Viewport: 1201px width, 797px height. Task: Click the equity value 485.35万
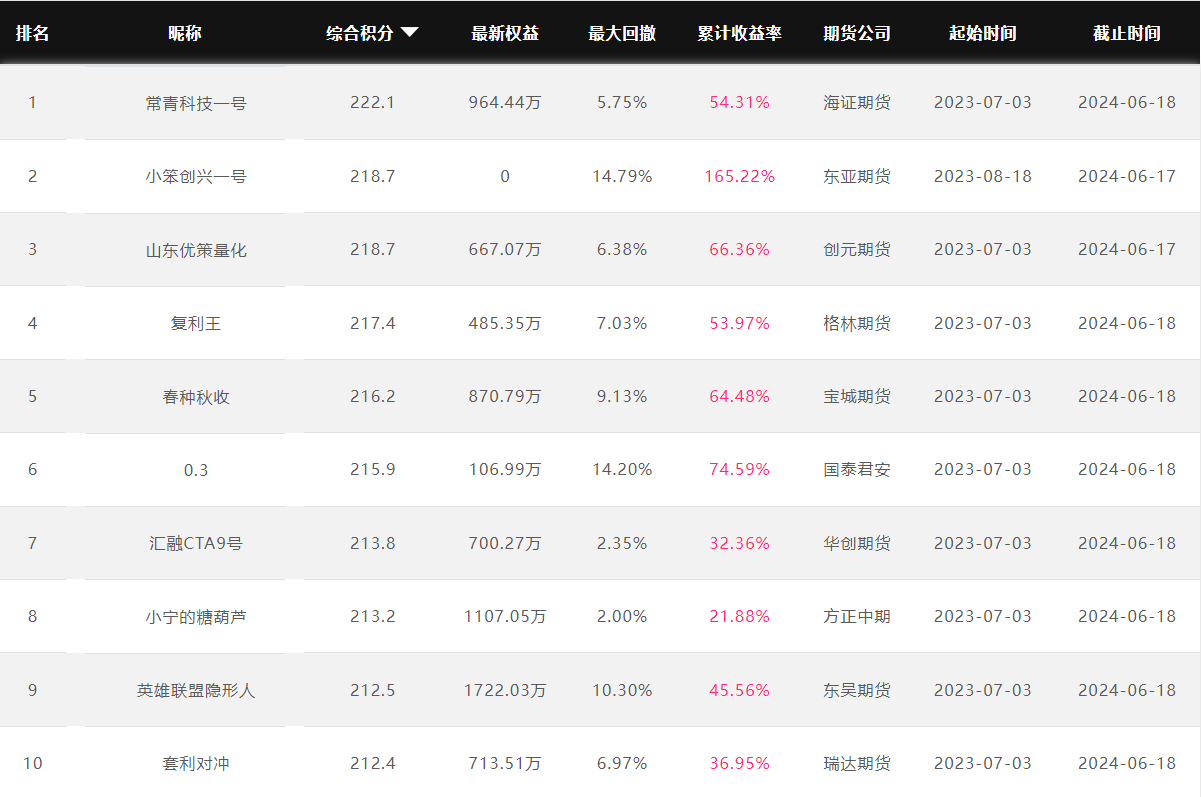click(x=505, y=323)
